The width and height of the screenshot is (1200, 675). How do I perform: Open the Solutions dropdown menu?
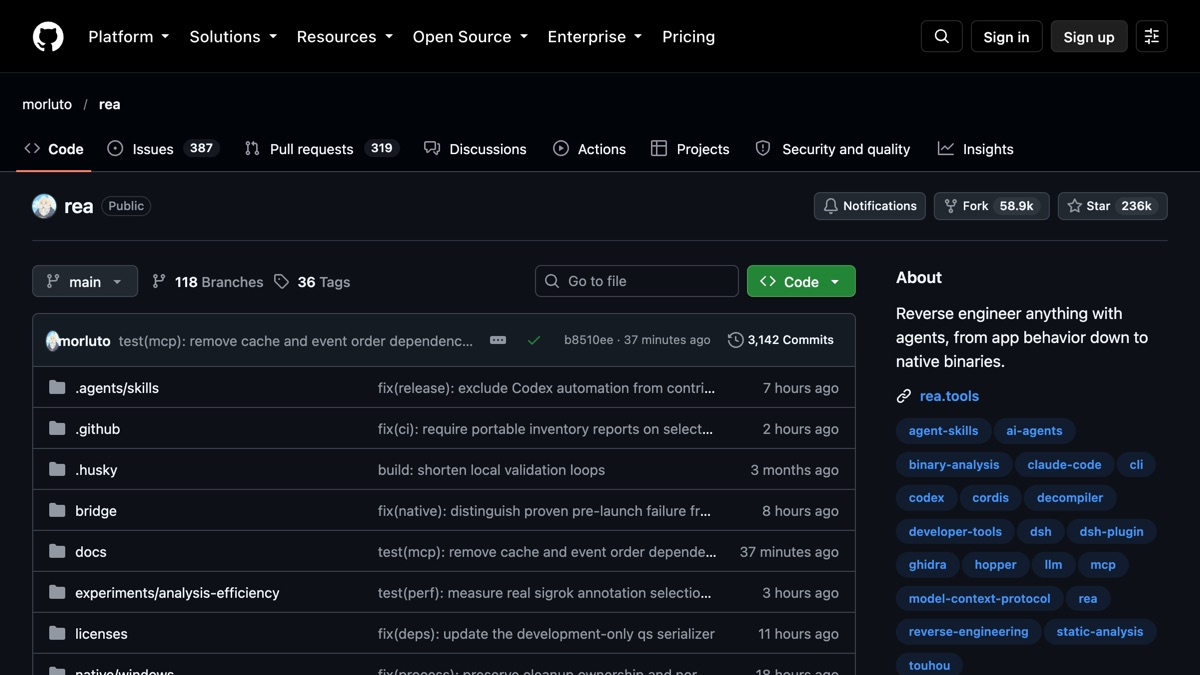233,37
